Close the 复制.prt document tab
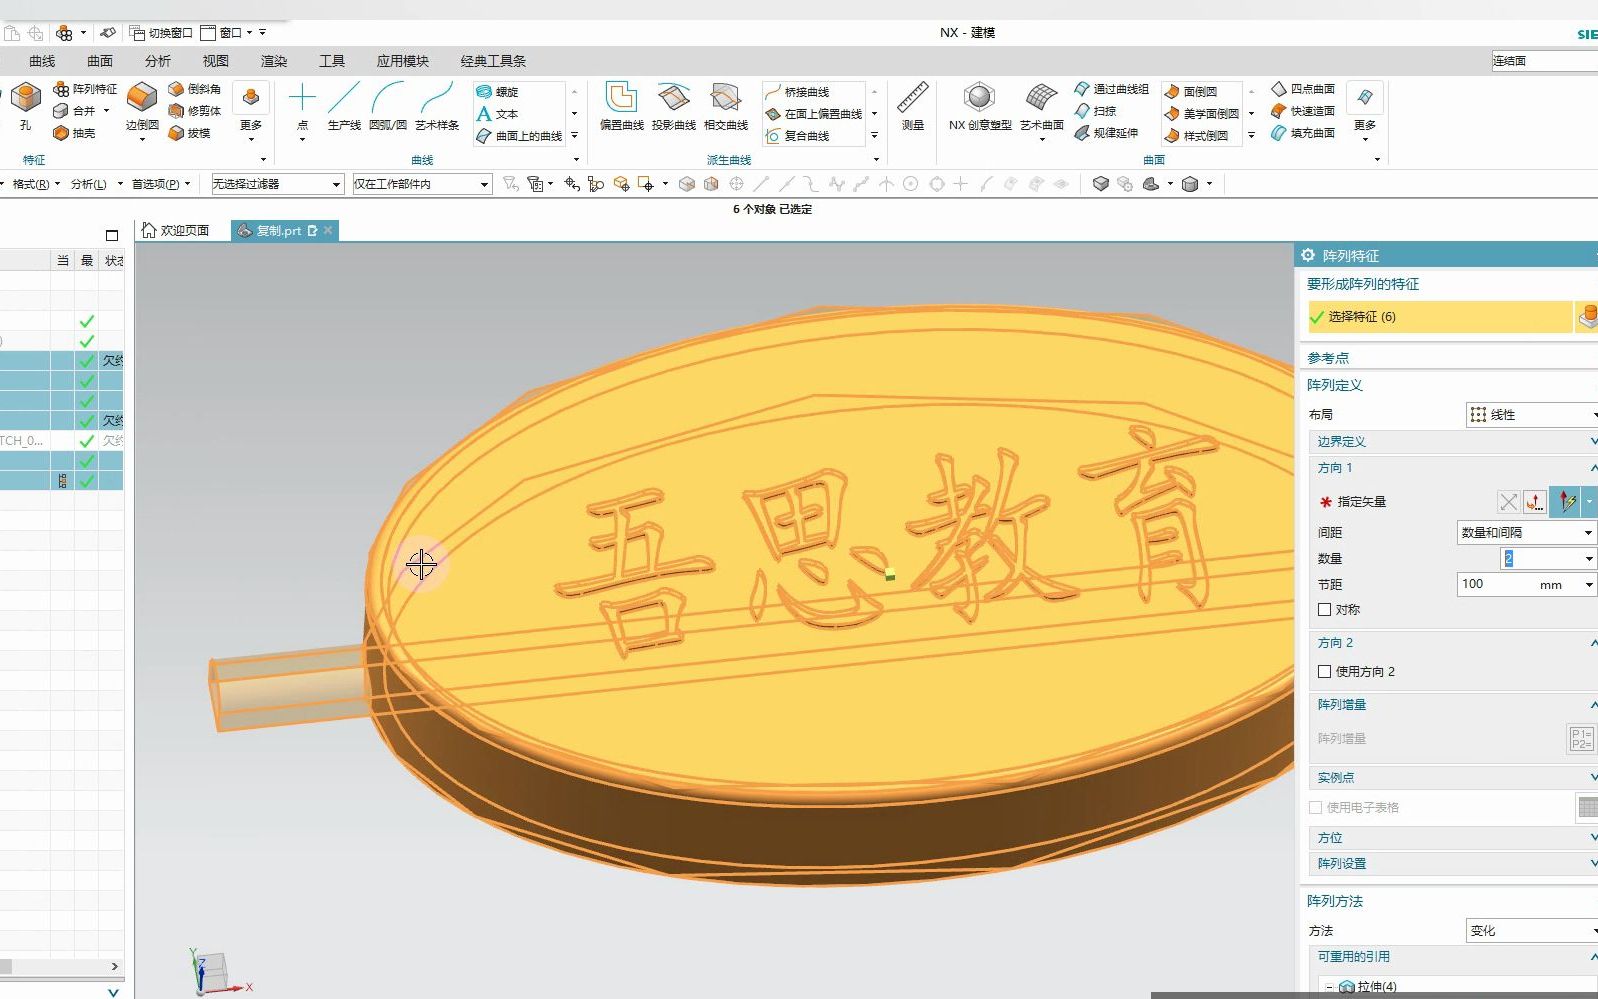 coord(328,230)
